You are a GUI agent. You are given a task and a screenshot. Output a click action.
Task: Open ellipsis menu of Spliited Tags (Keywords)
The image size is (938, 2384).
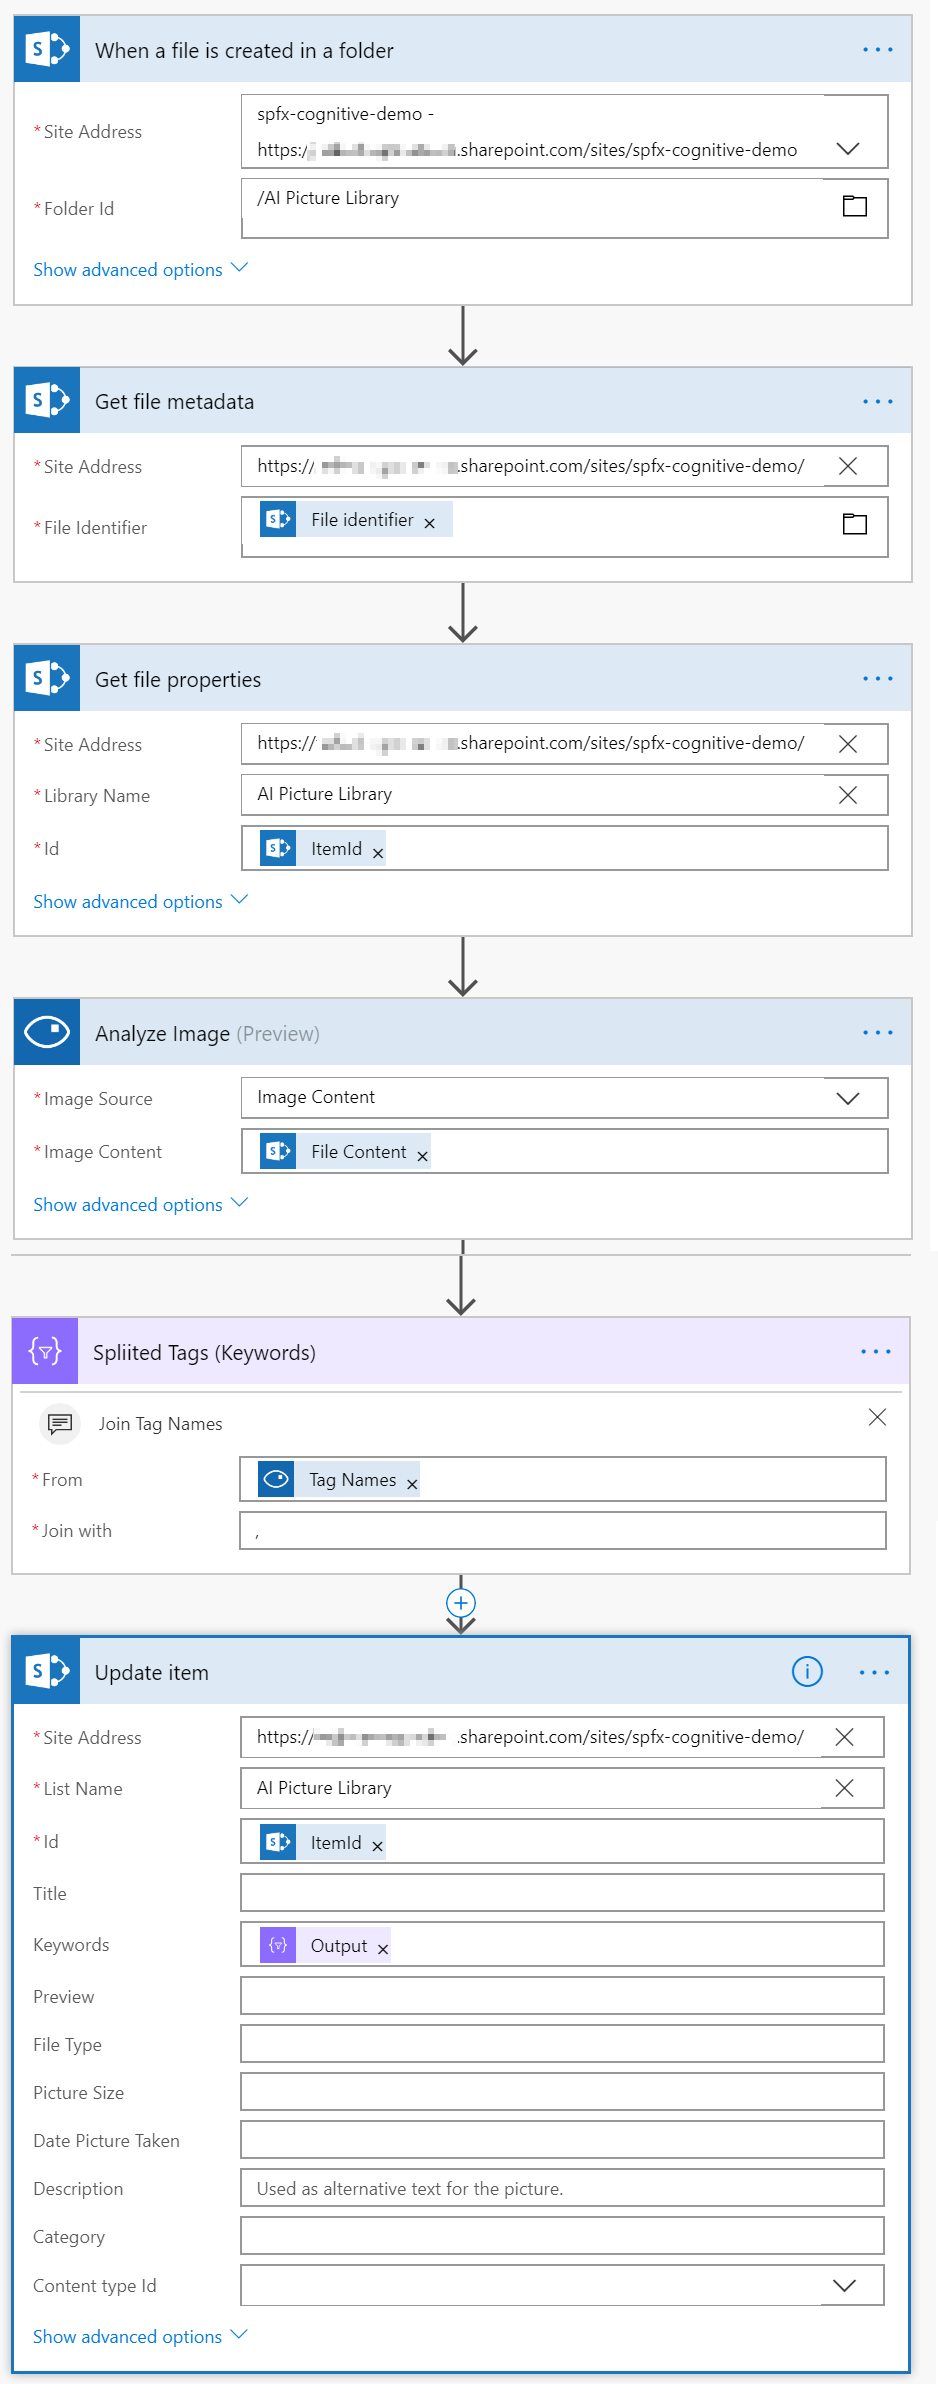click(876, 1352)
